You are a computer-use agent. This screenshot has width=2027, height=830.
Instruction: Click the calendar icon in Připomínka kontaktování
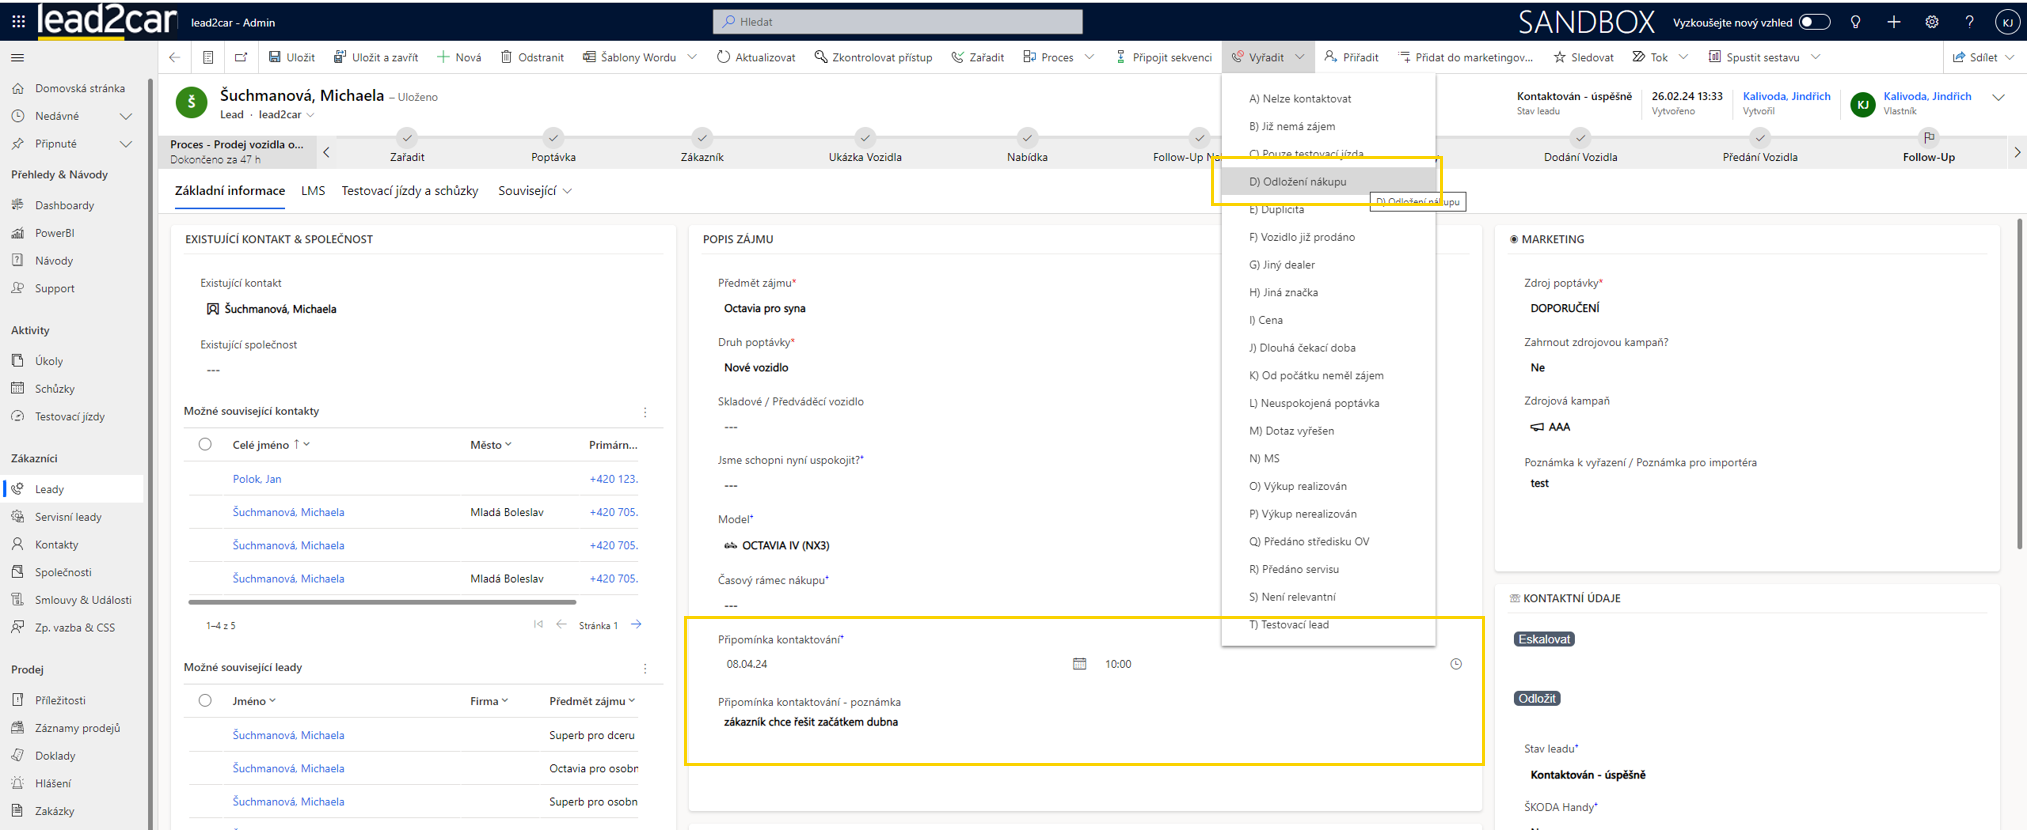[1079, 664]
